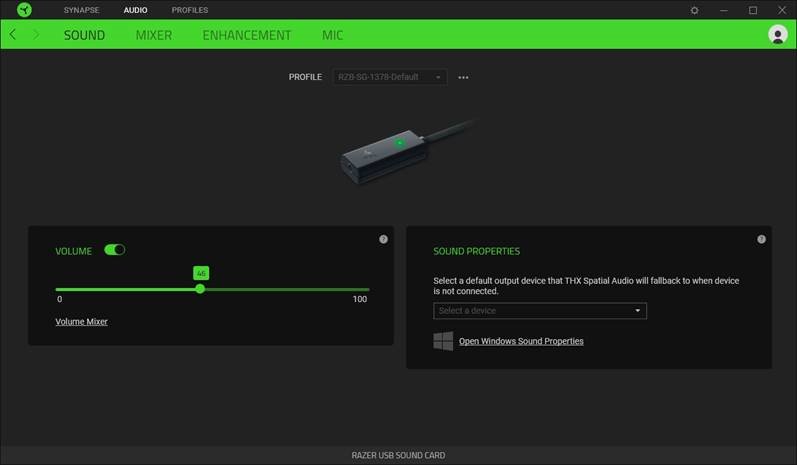Click the Razer logo icon
This screenshot has width=797, height=465.
pyautogui.click(x=24, y=10)
